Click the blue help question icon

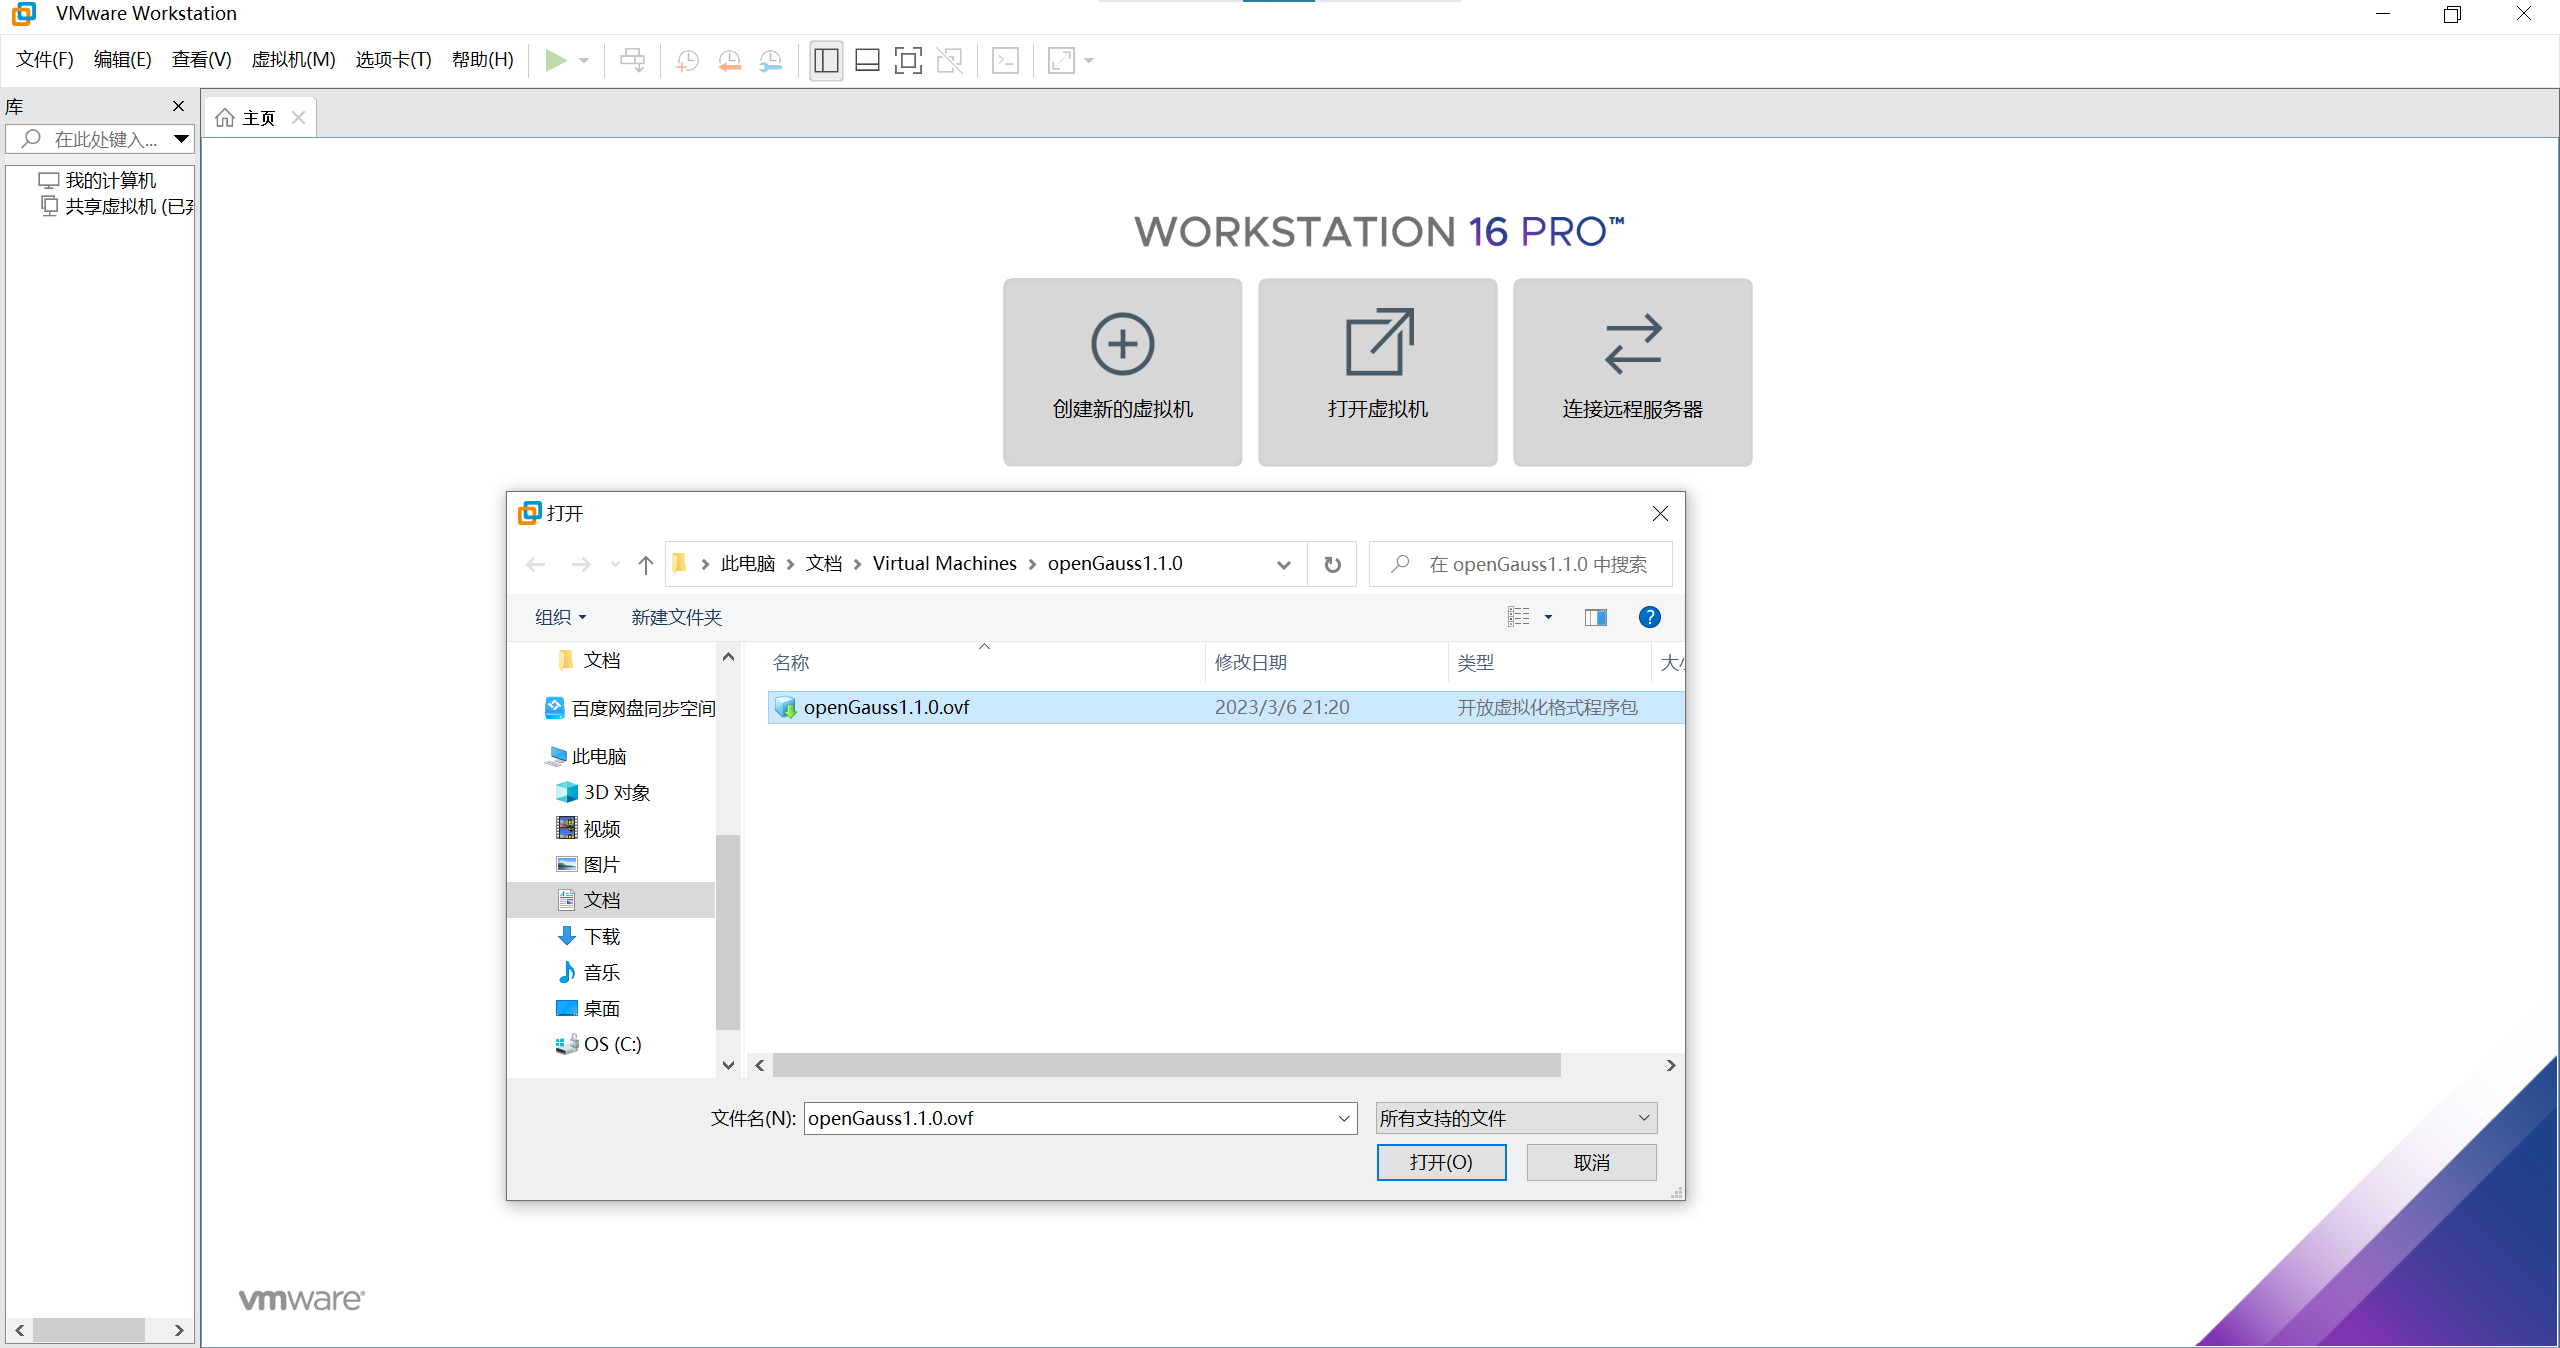click(x=1649, y=617)
